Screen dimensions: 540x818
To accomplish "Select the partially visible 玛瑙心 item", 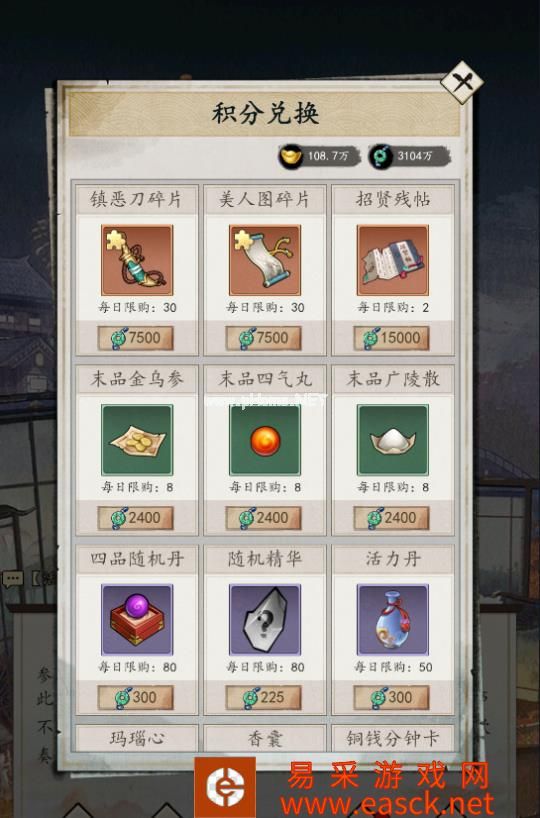I will [x=137, y=738].
